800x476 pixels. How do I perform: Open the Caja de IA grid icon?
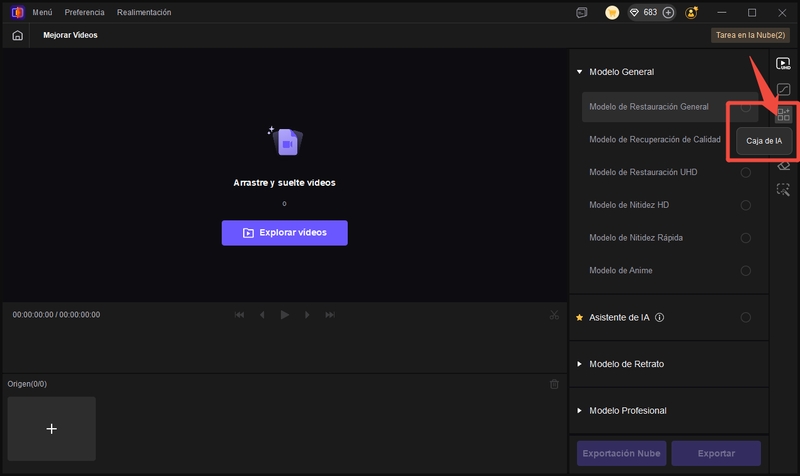(783, 114)
